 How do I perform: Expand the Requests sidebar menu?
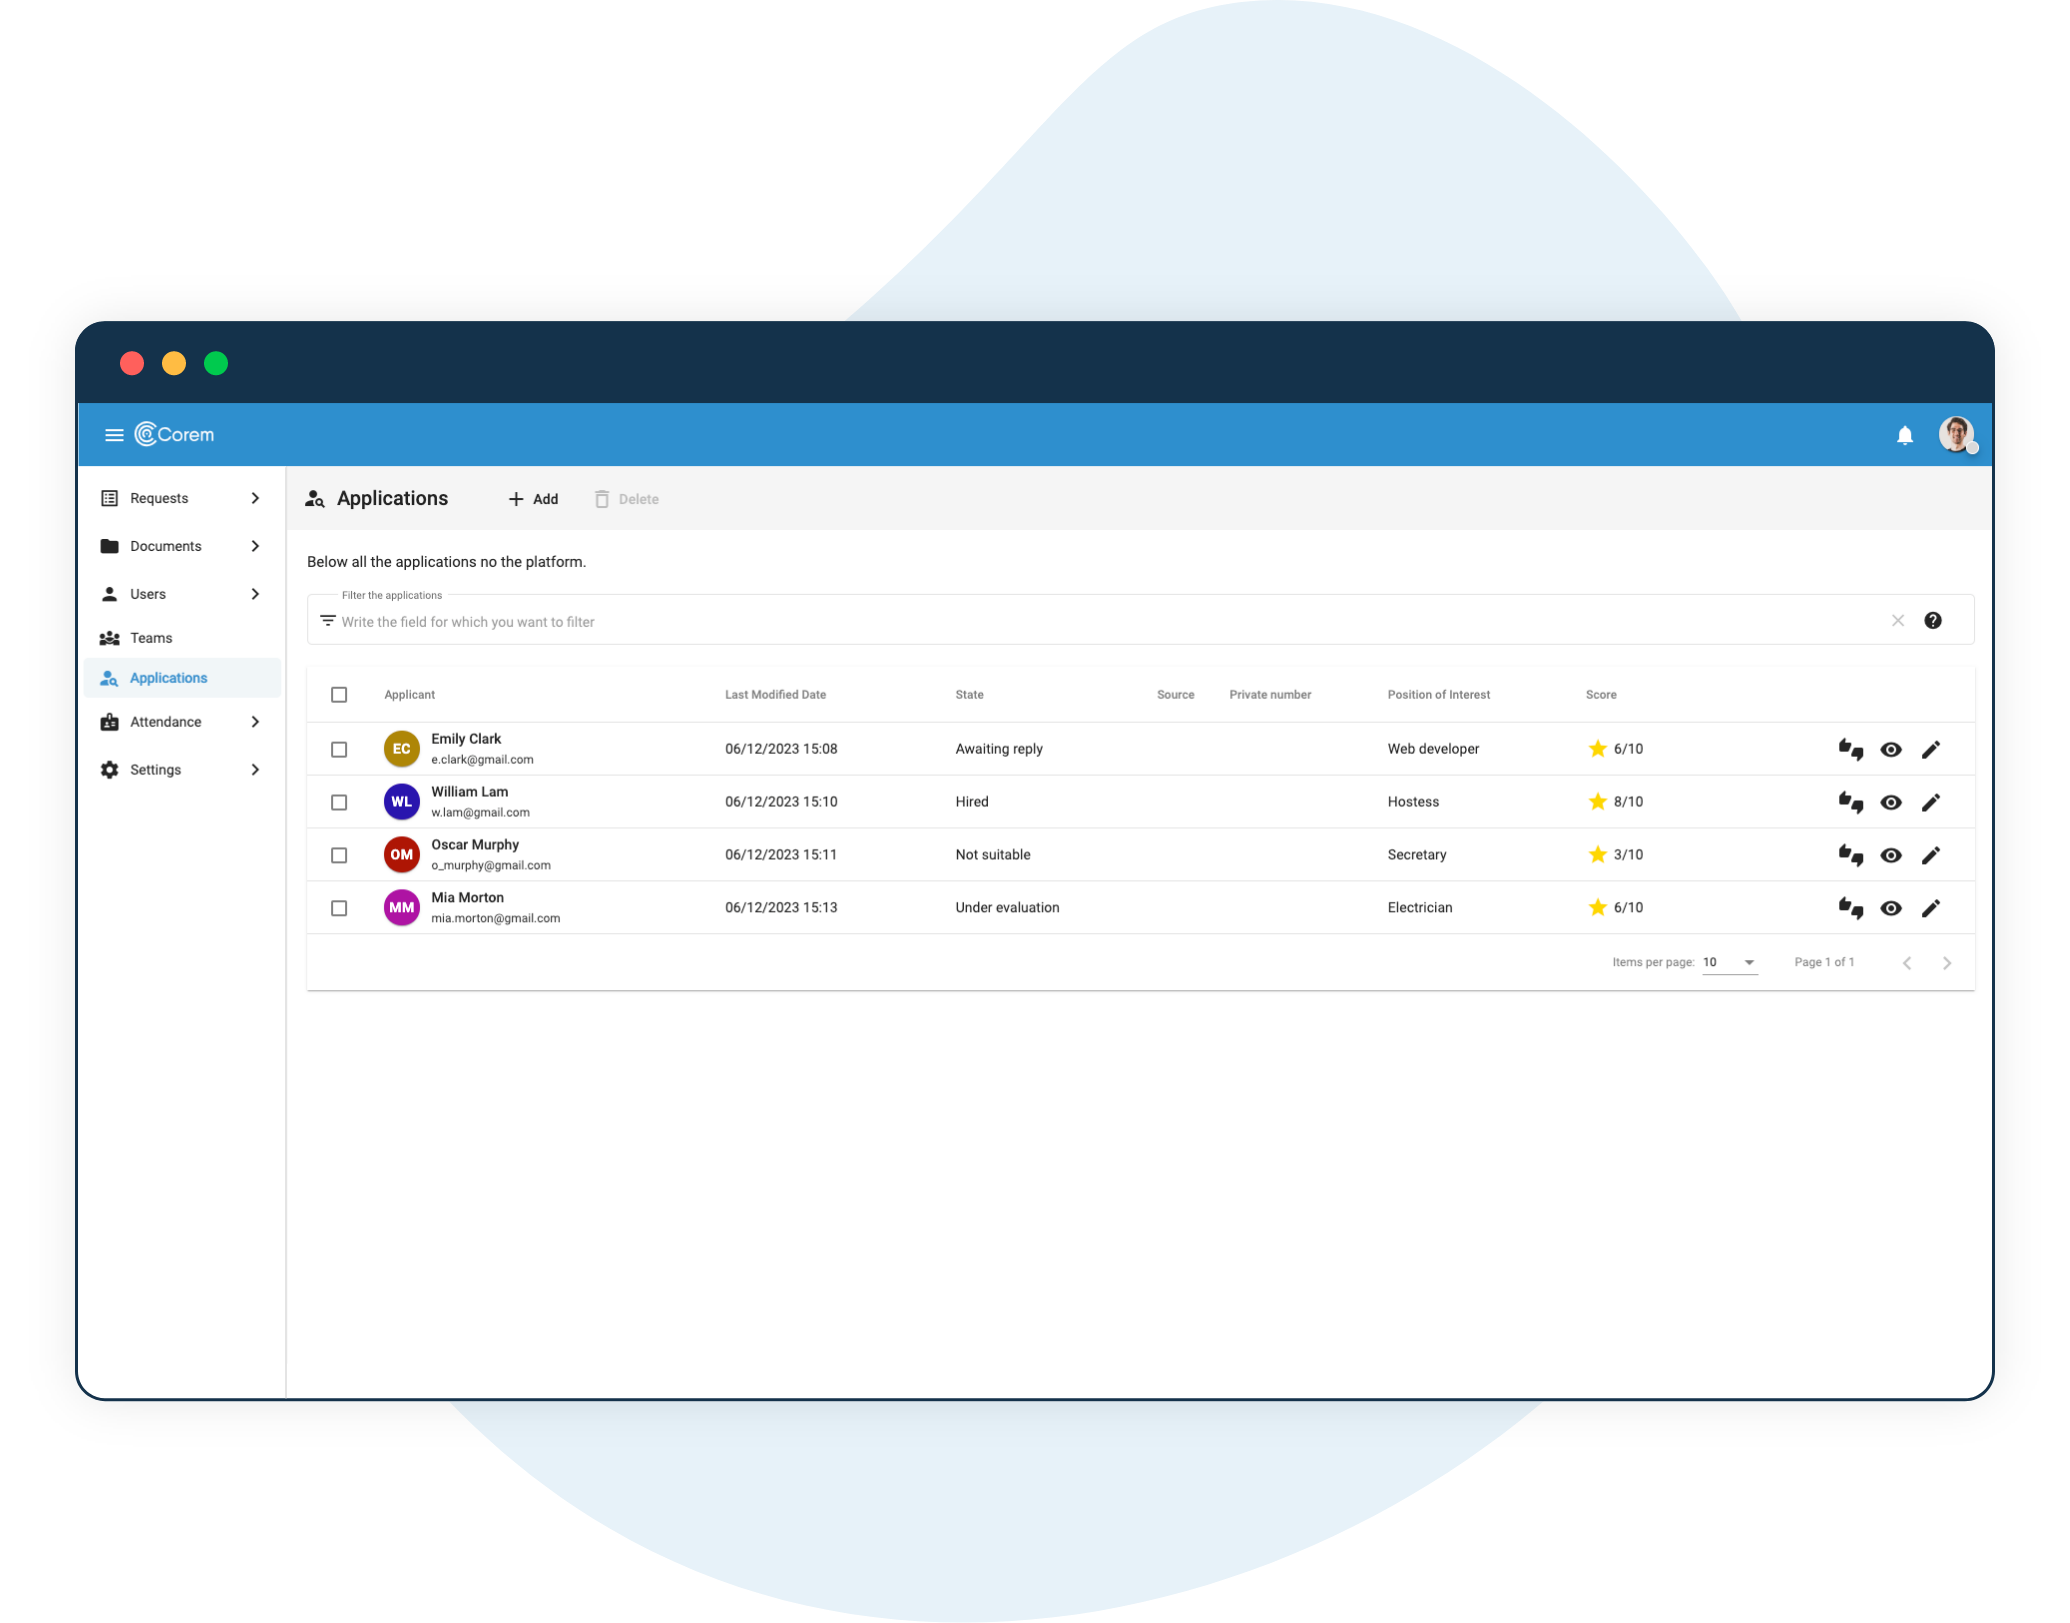(x=254, y=499)
